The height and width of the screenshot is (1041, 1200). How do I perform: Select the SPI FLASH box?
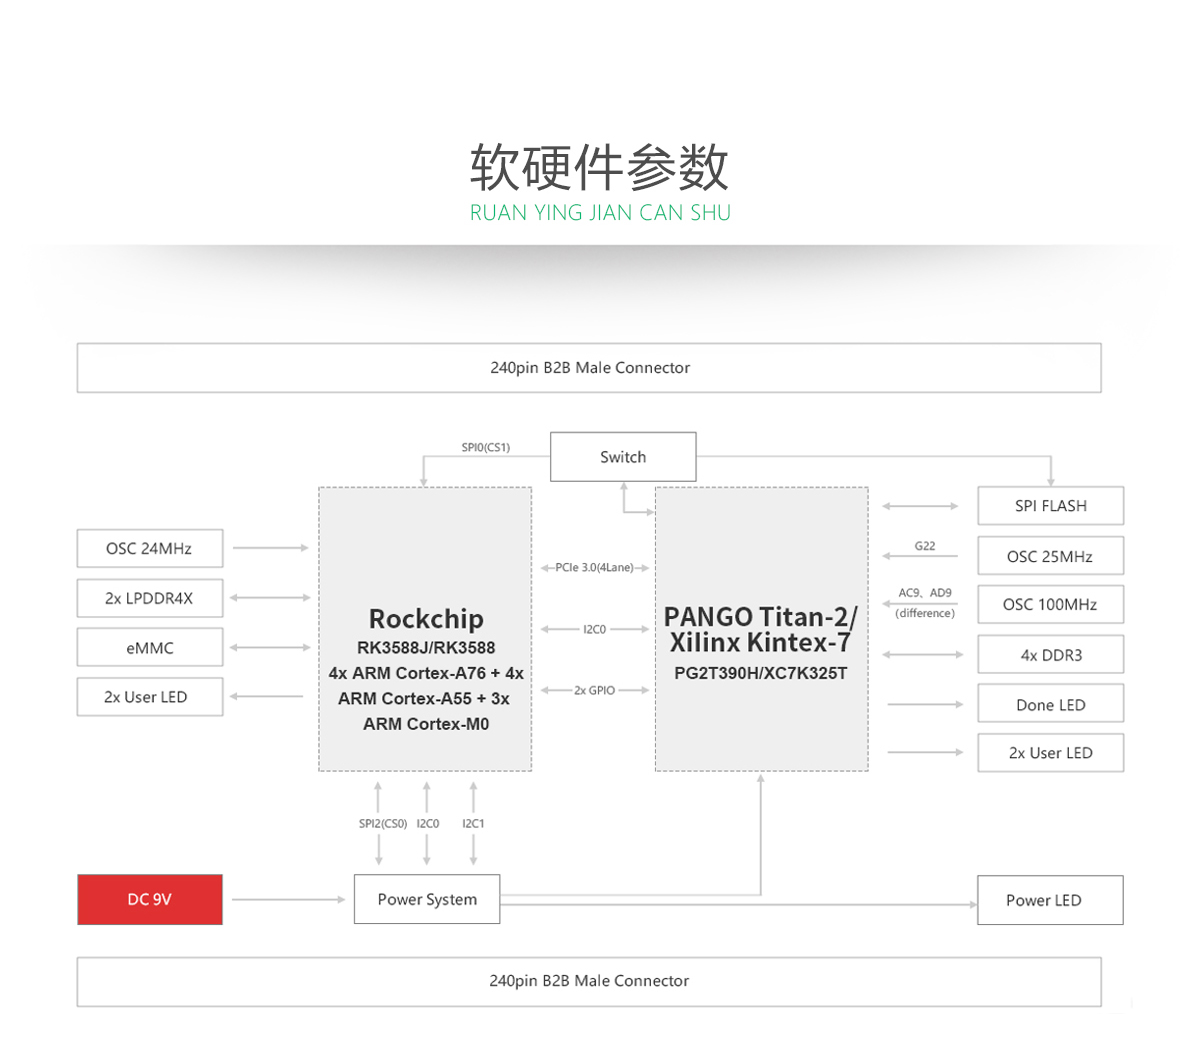coord(1050,506)
